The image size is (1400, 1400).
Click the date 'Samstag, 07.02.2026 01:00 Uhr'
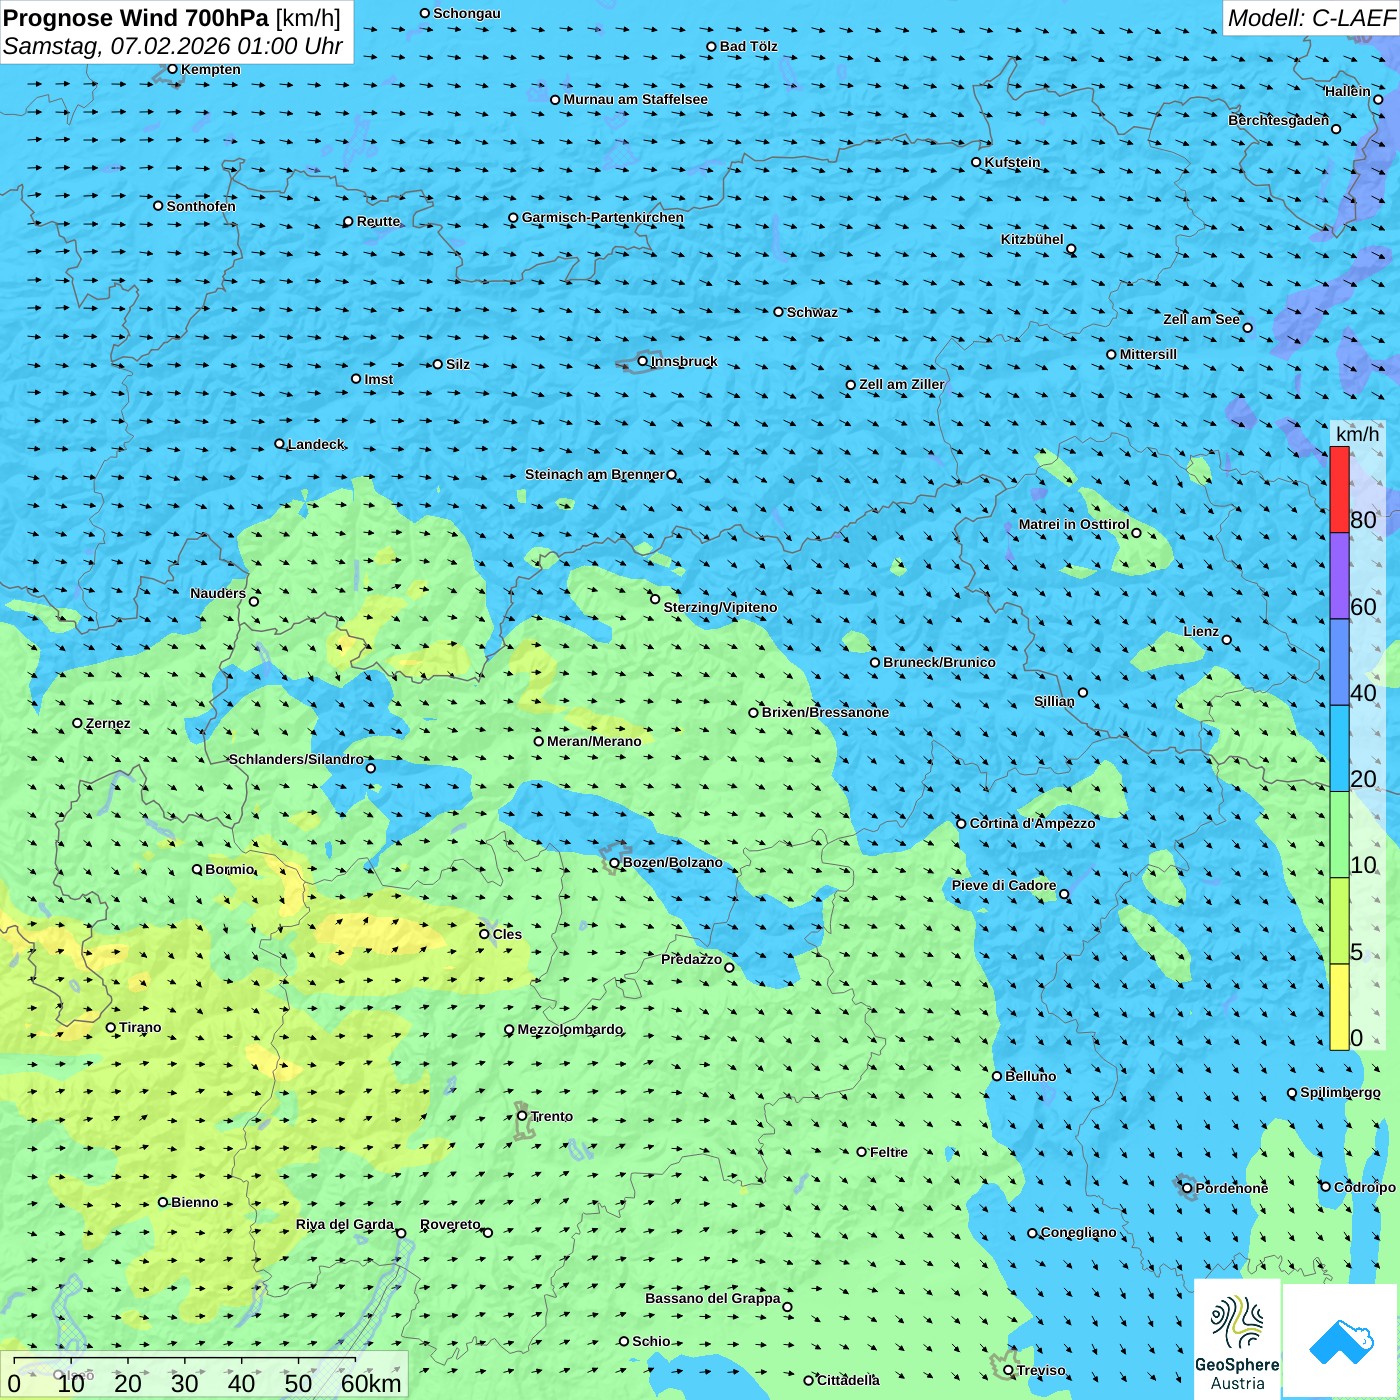coord(173,46)
